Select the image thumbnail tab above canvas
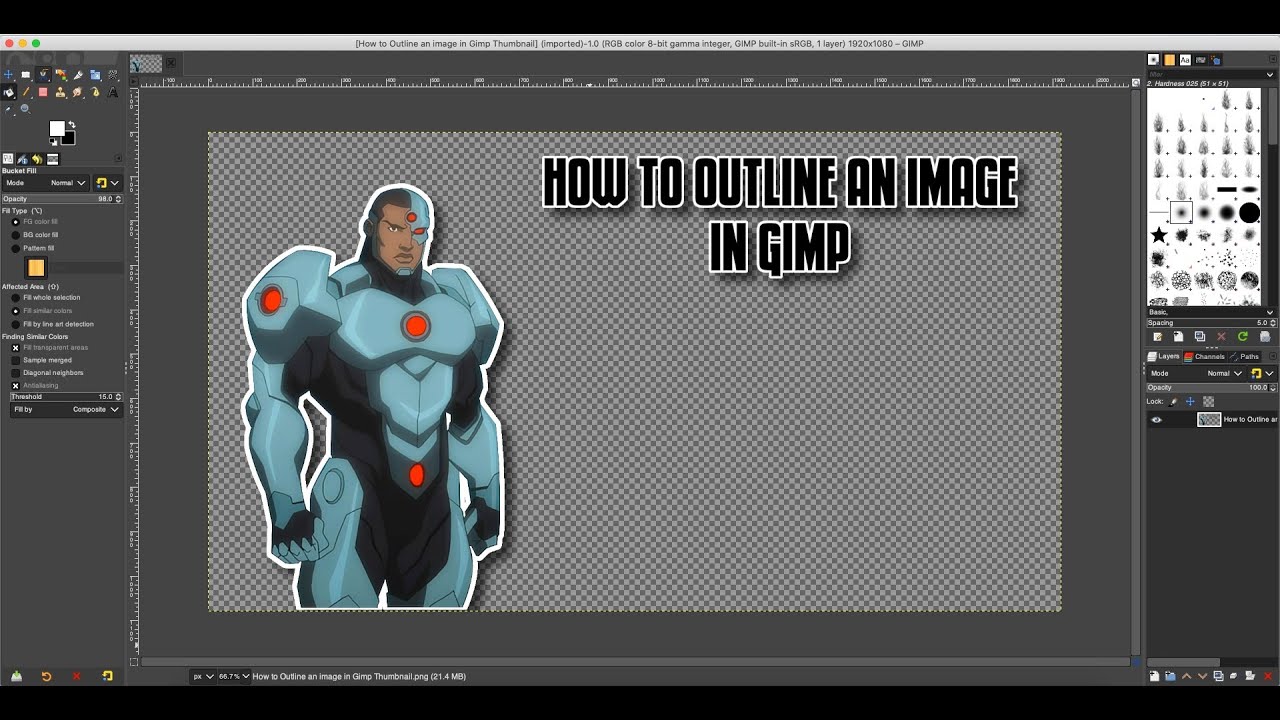This screenshot has width=1280, height=720. coord(146,63)
